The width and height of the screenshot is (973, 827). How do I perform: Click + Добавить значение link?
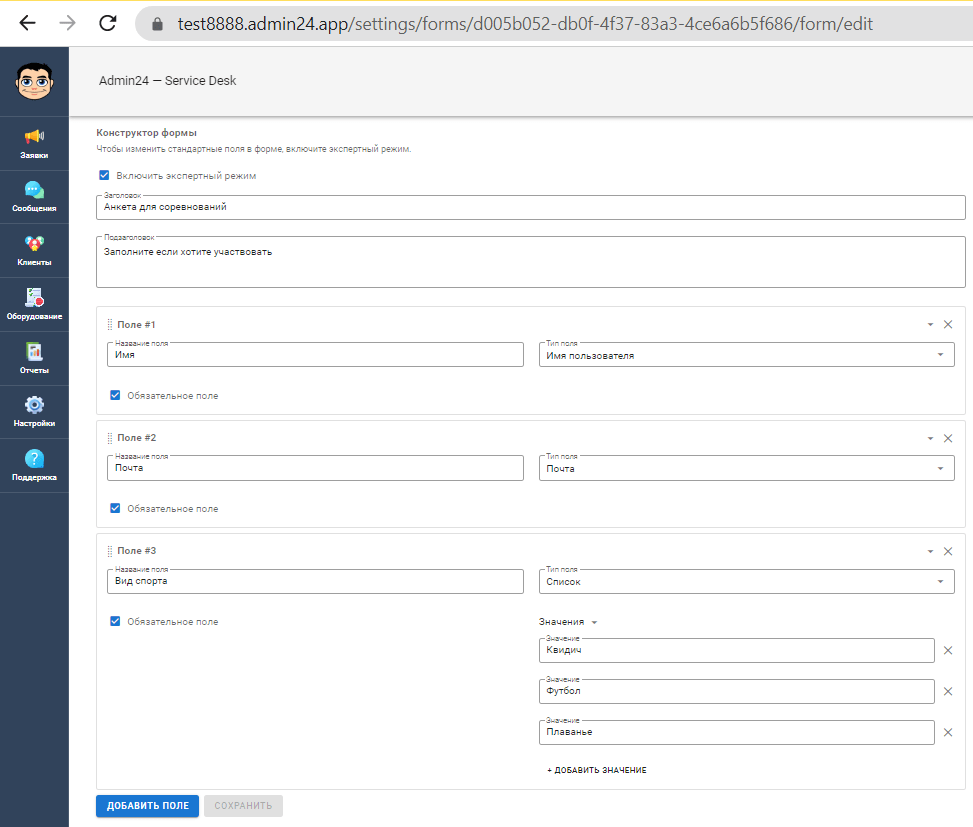[x=597, y=770]
